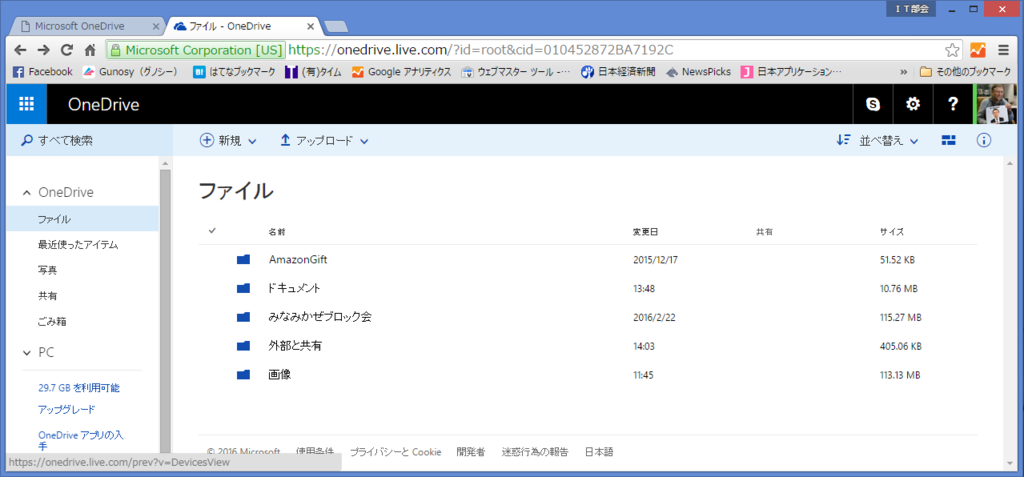Collapse the OneDrive section in sidebar
The image size is (1024, 477).
point(27,193)
